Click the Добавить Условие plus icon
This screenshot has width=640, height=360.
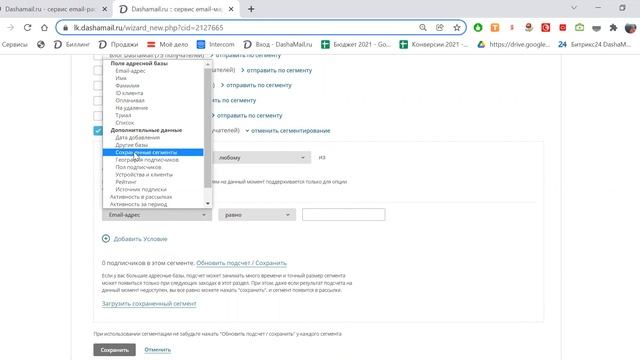click(106, 239)
